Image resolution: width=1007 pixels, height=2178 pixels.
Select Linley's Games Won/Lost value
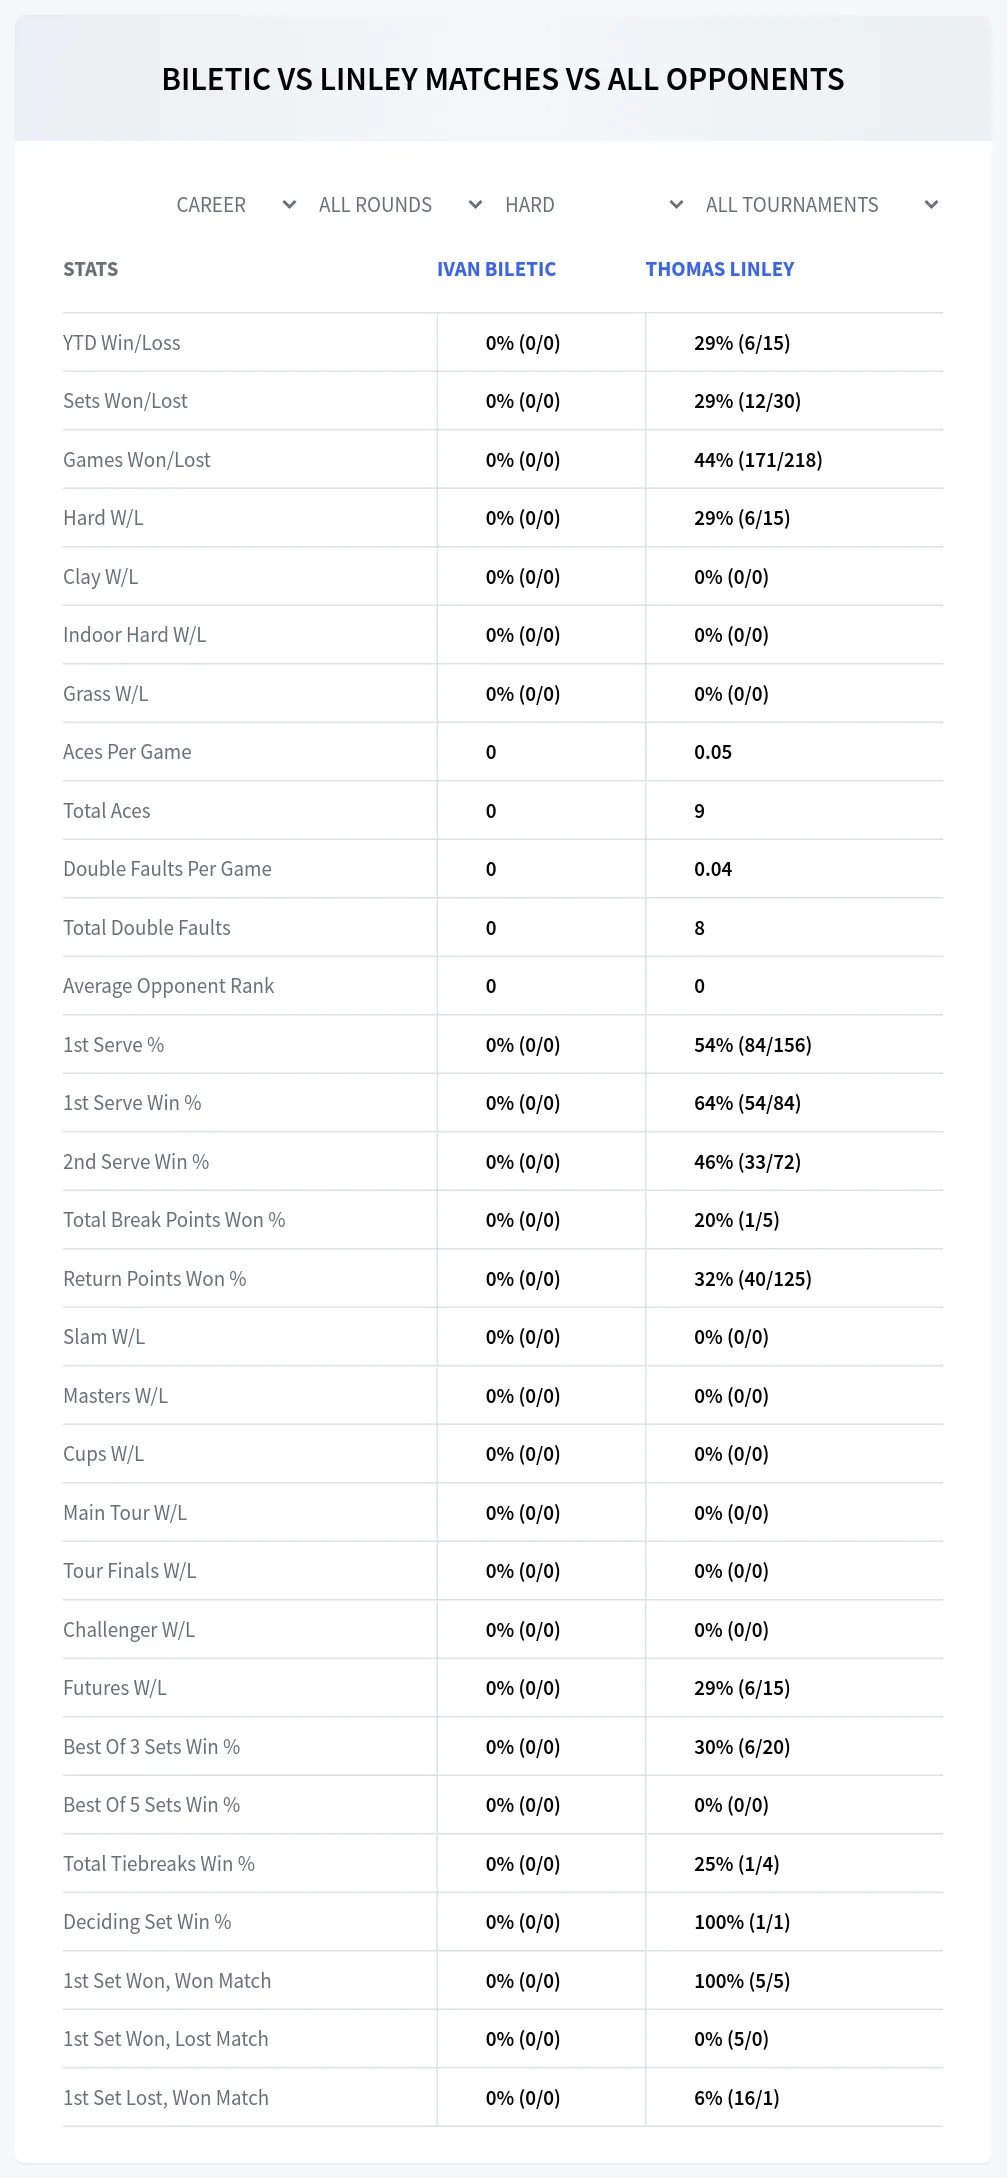point(758,460)
